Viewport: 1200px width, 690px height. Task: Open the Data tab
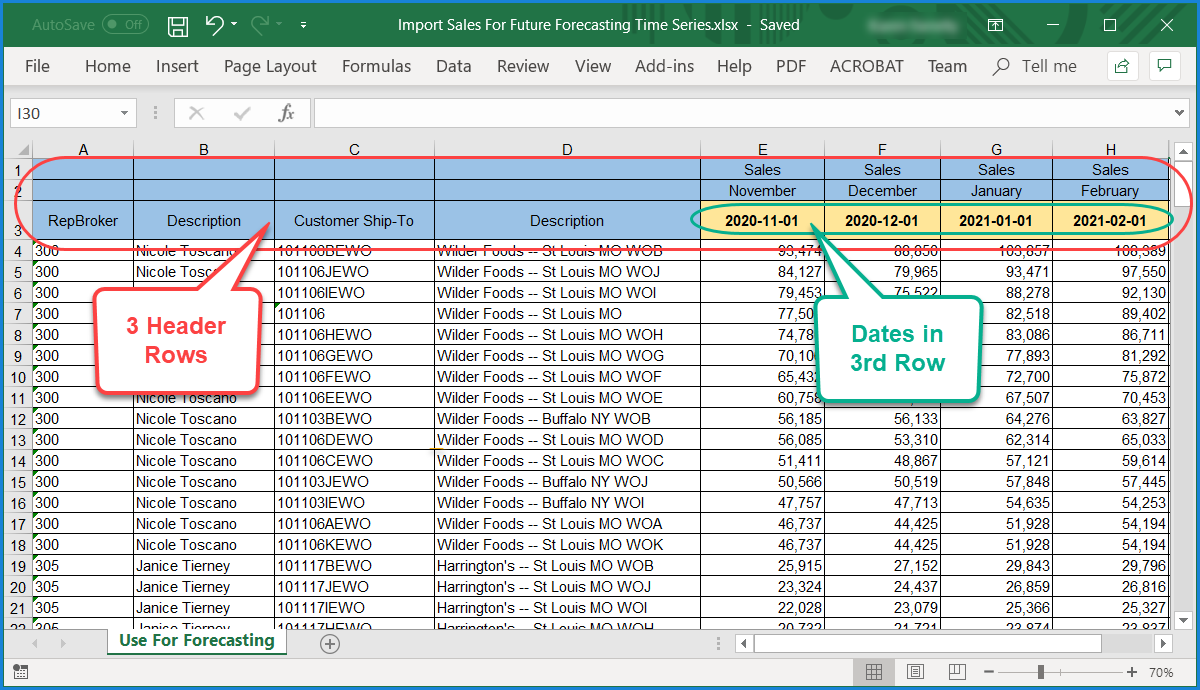point(454,66)
